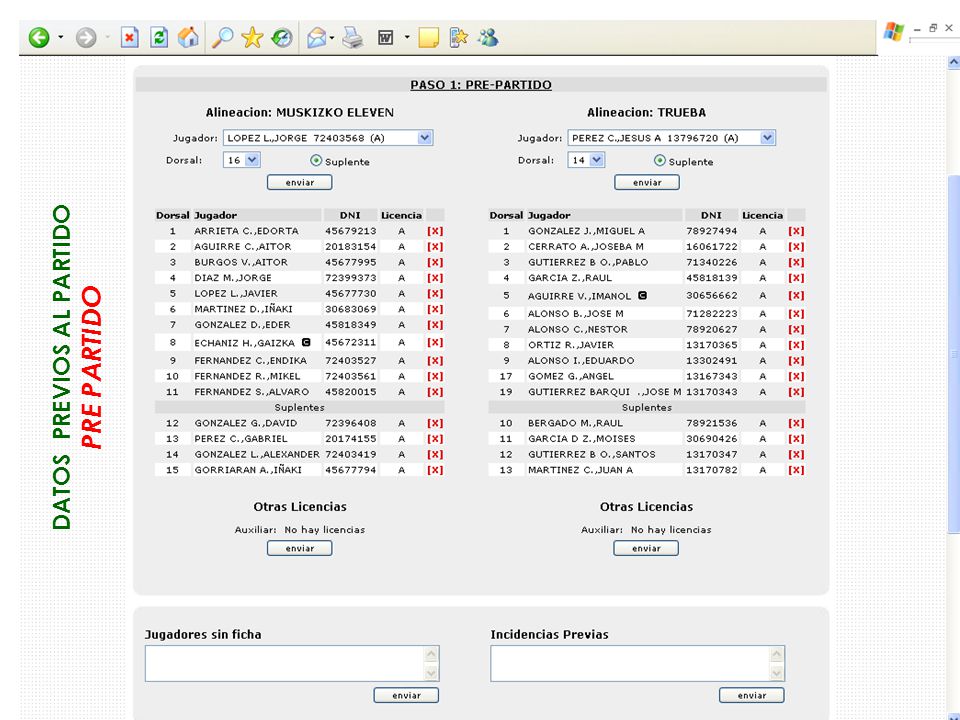Remove CERRATO A.,JOSEBA M with [X]

pos(796,247)
